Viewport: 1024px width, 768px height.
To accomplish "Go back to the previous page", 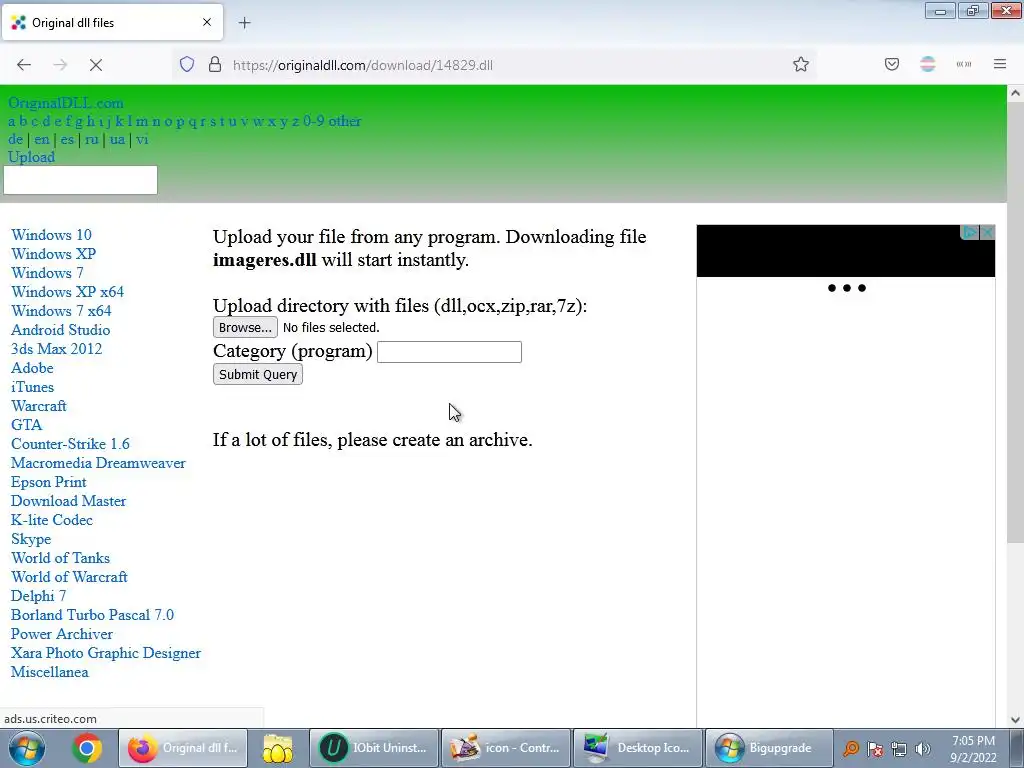I will [x=24, y=65].
